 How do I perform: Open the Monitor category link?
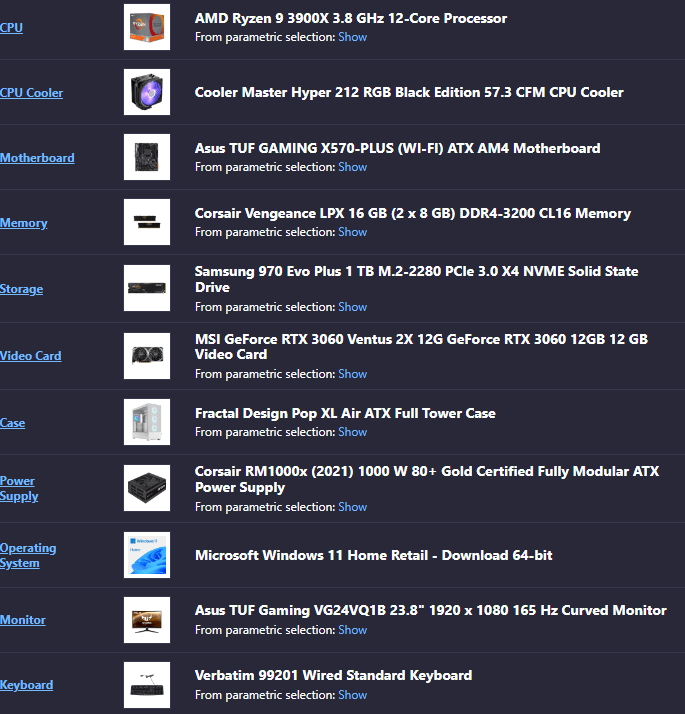tap(23, 620)
